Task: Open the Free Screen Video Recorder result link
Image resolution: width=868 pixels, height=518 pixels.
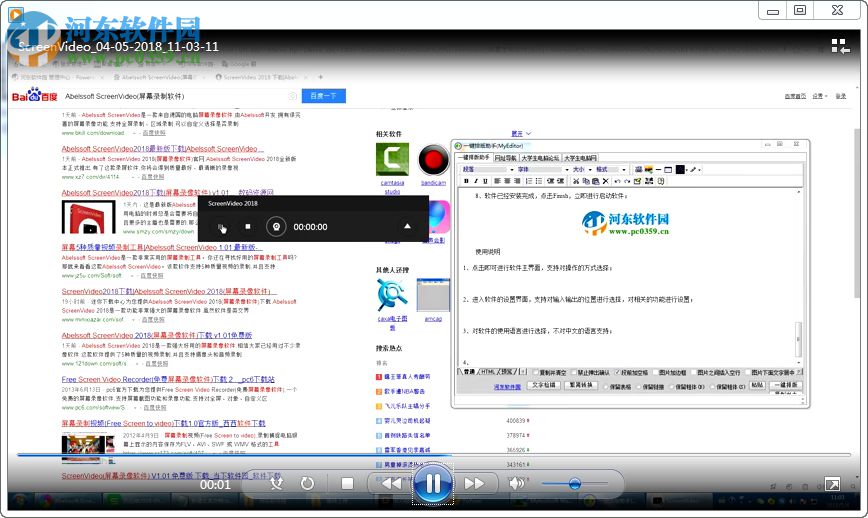Action: 168,379
